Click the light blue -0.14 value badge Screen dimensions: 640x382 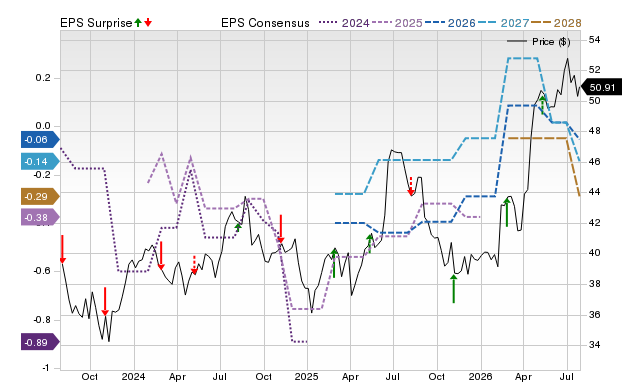[x=40, y=162]
